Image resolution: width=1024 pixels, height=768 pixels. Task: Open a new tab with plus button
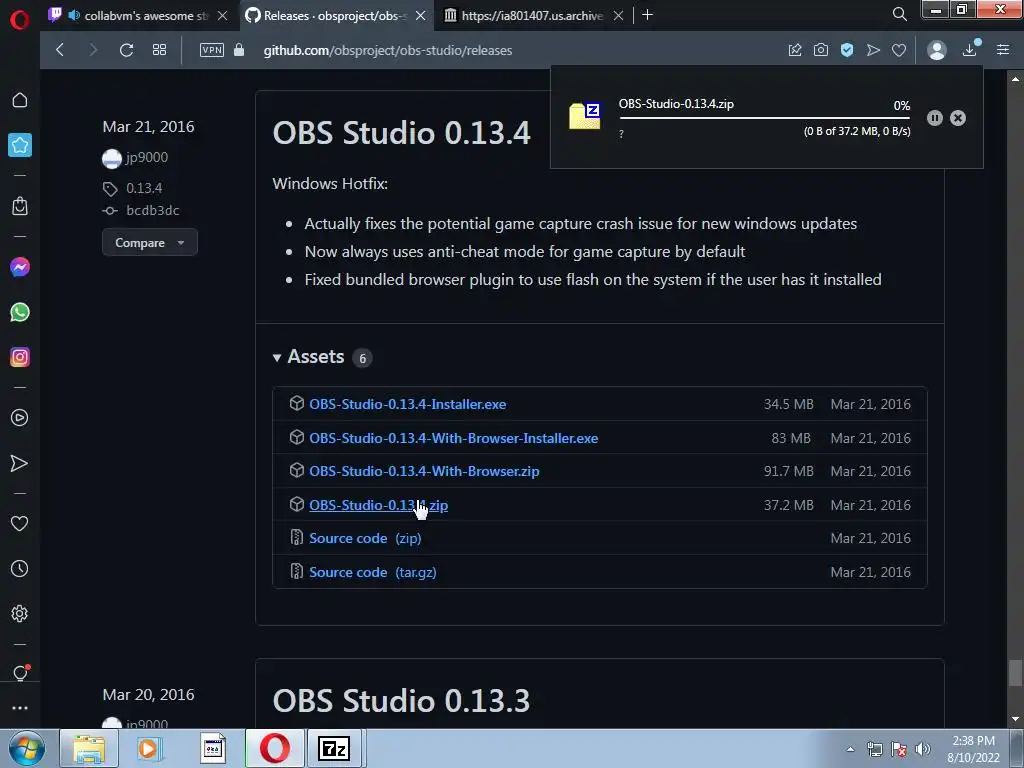(647, 15)
